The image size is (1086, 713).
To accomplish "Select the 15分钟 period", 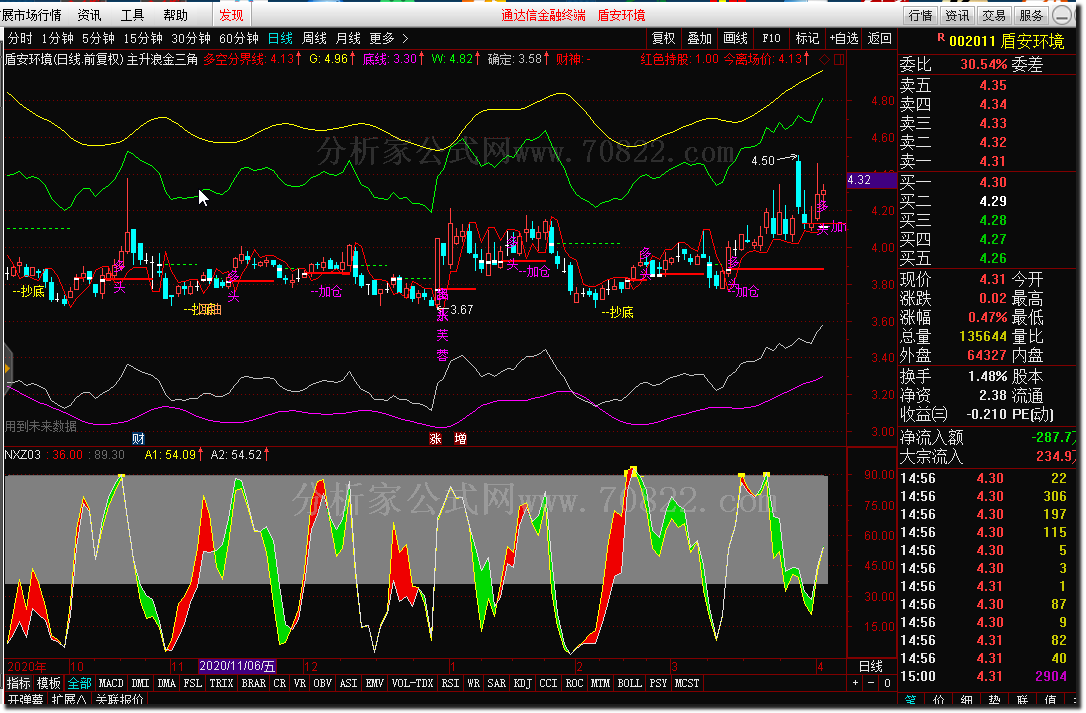I will [143, 38].
